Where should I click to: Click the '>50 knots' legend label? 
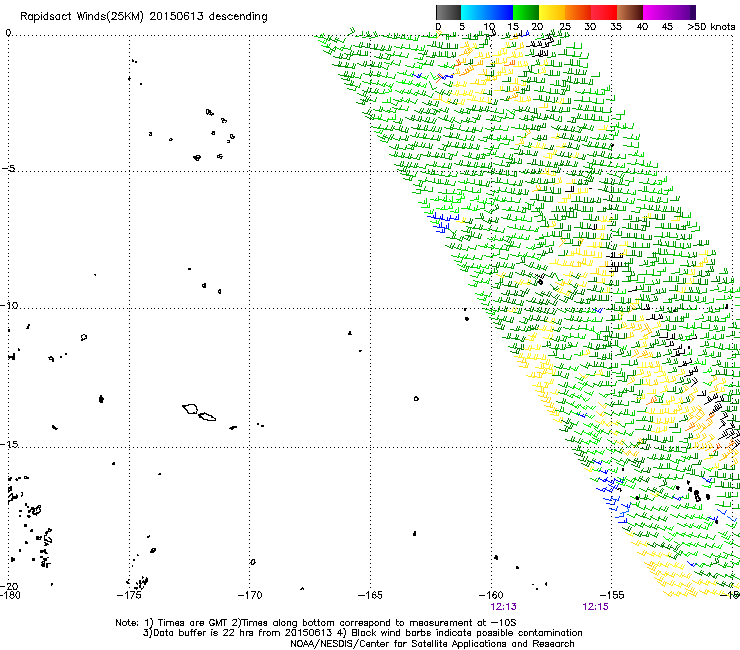pos(711,27)
